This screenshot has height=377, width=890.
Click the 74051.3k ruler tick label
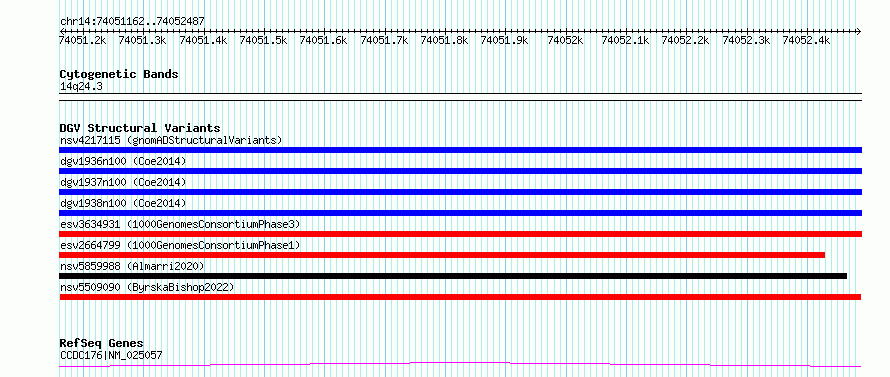coord(142,40)
